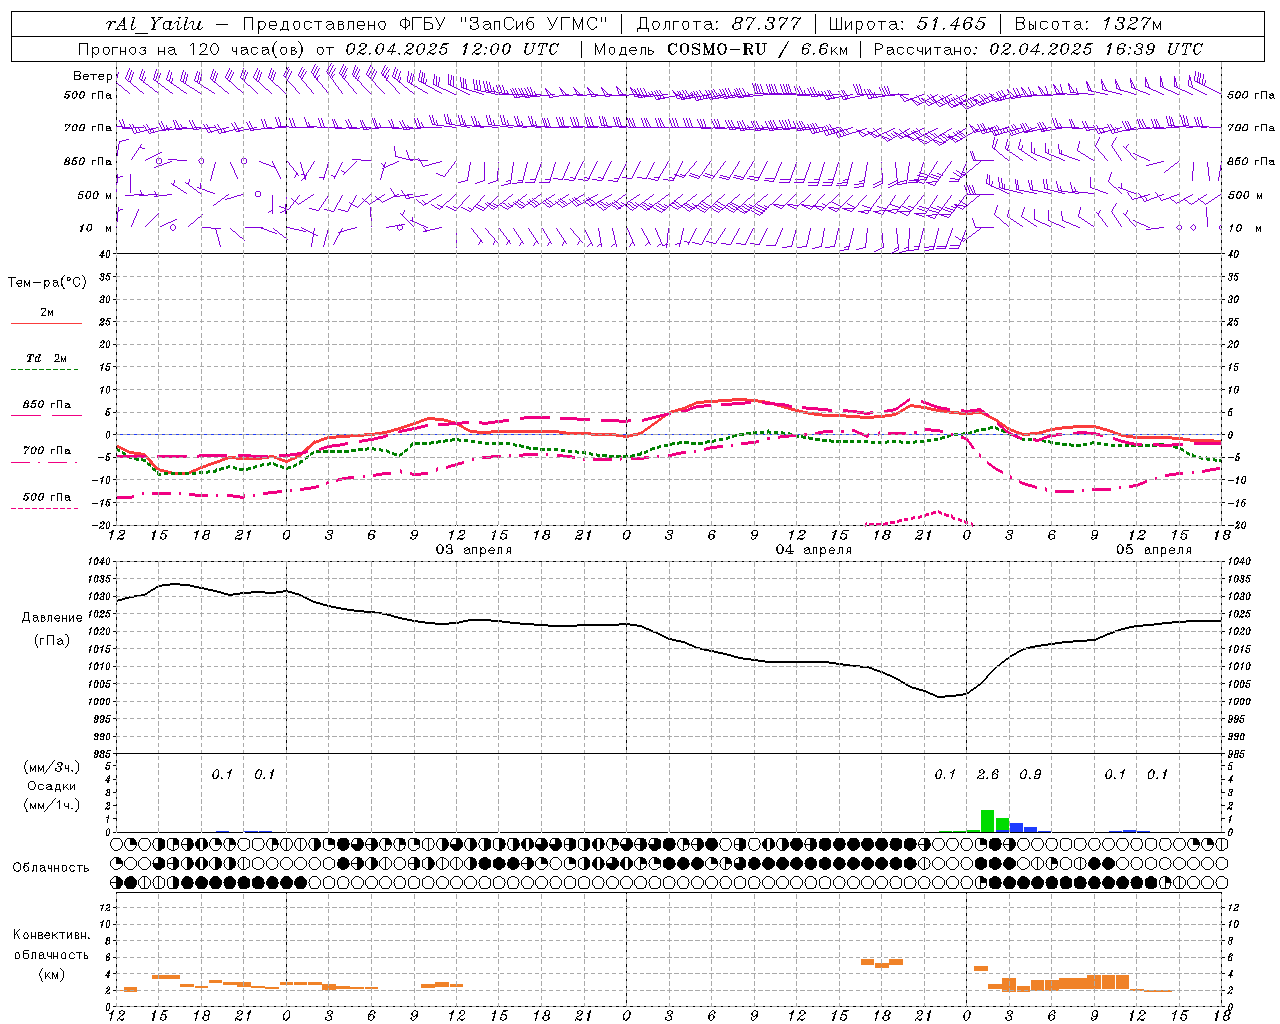Click the 05 апреля date label
This screenshot has width=1280, height=1024.
click(x=1154, y=550)
